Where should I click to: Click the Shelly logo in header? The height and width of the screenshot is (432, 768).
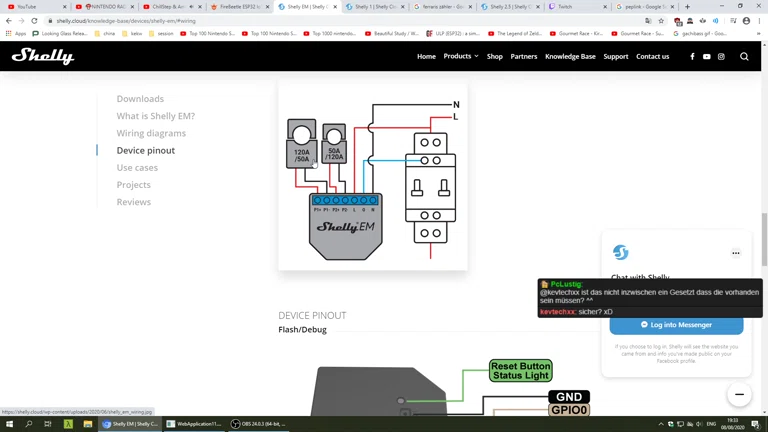click(x=43, y=57)
